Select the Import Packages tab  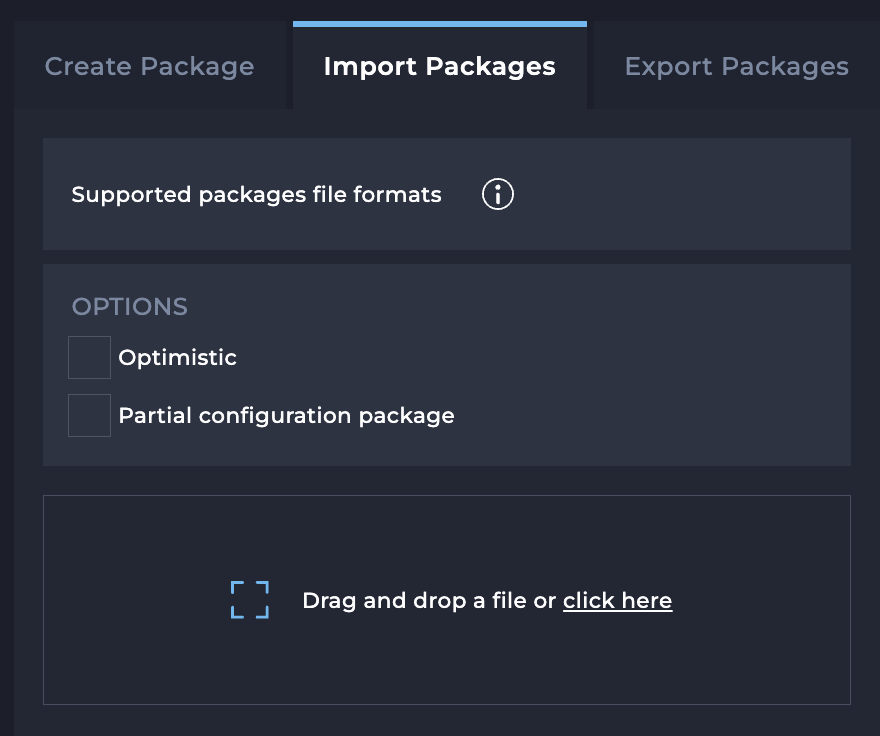tap(439, 66)
